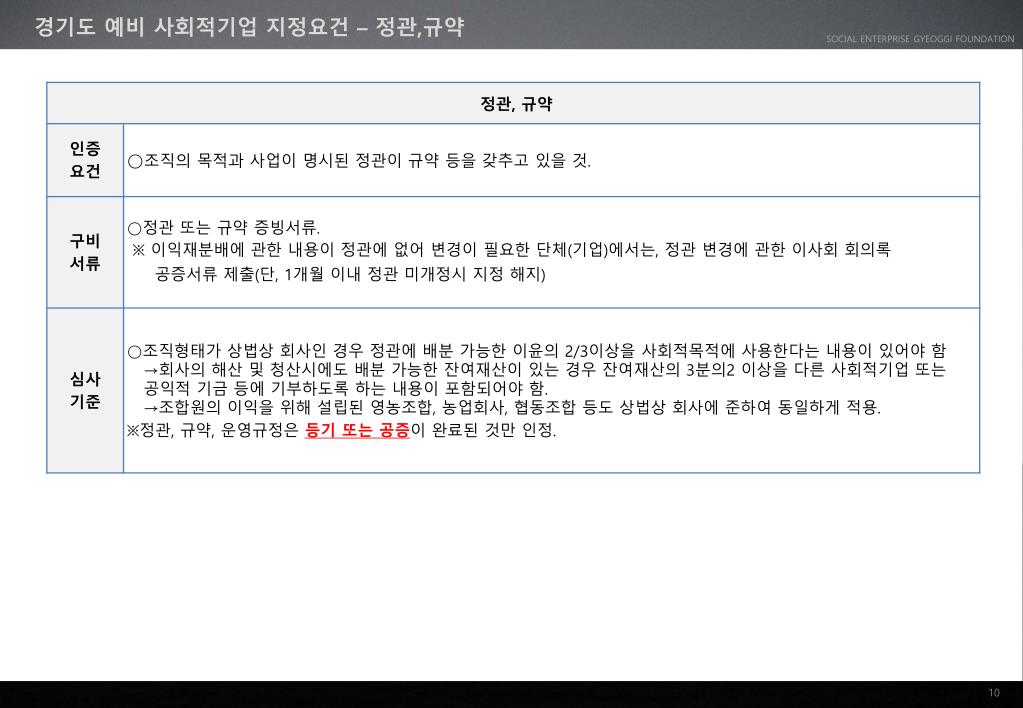Click 'SOCIAL ENTERPRISE GYEOGGI FOUNDATION' header text
The height and width of the screenshot is (708, 1023).
pyautogui.click(x=920, y=39)
